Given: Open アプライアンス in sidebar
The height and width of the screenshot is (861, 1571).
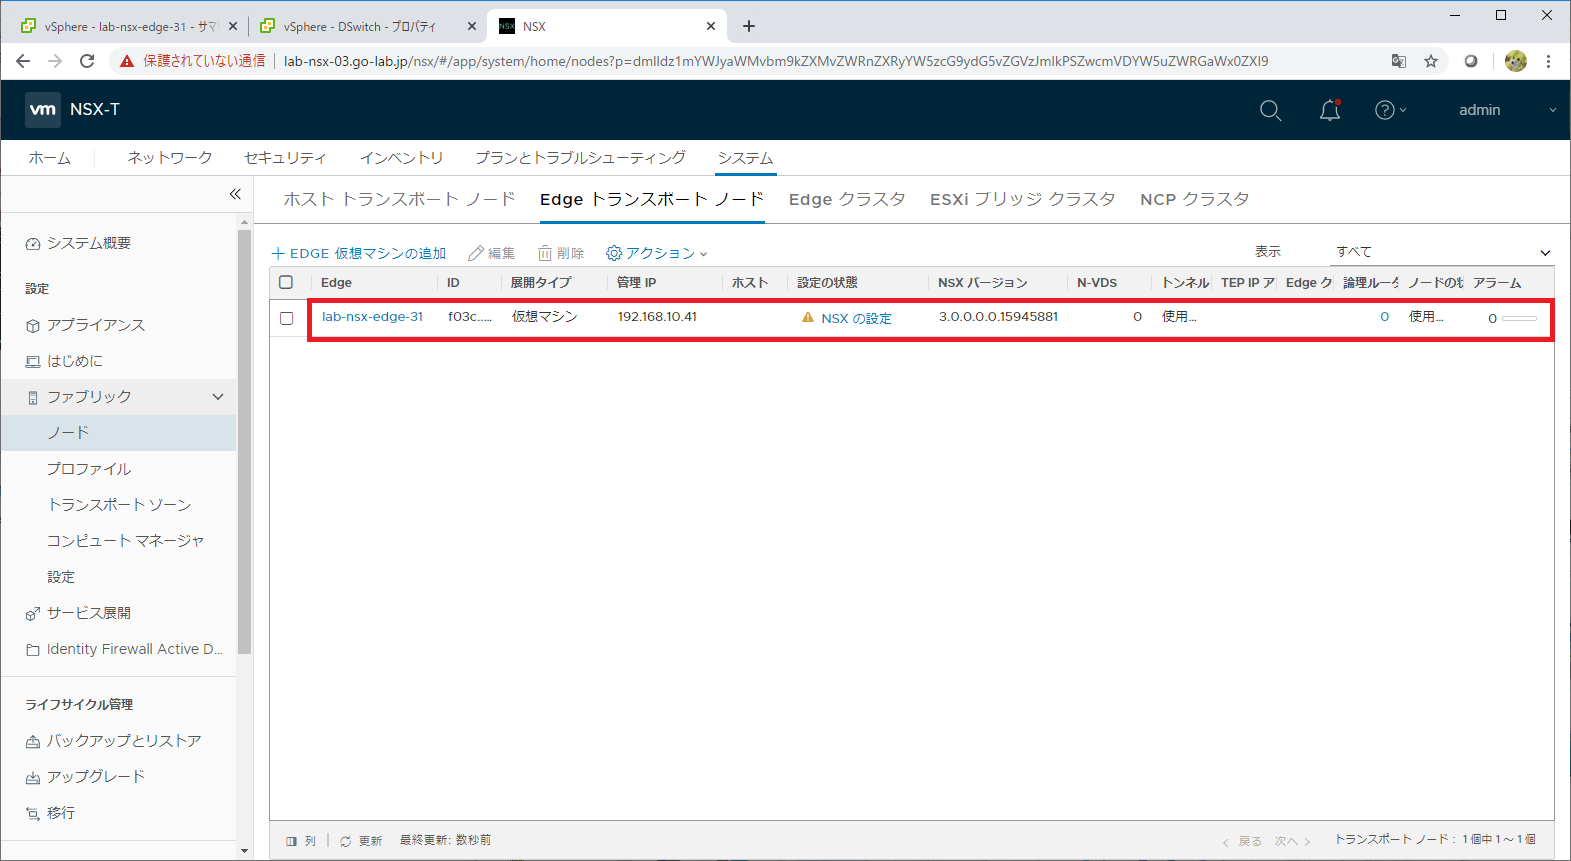Looking at the screenshot, I should 95,325.
